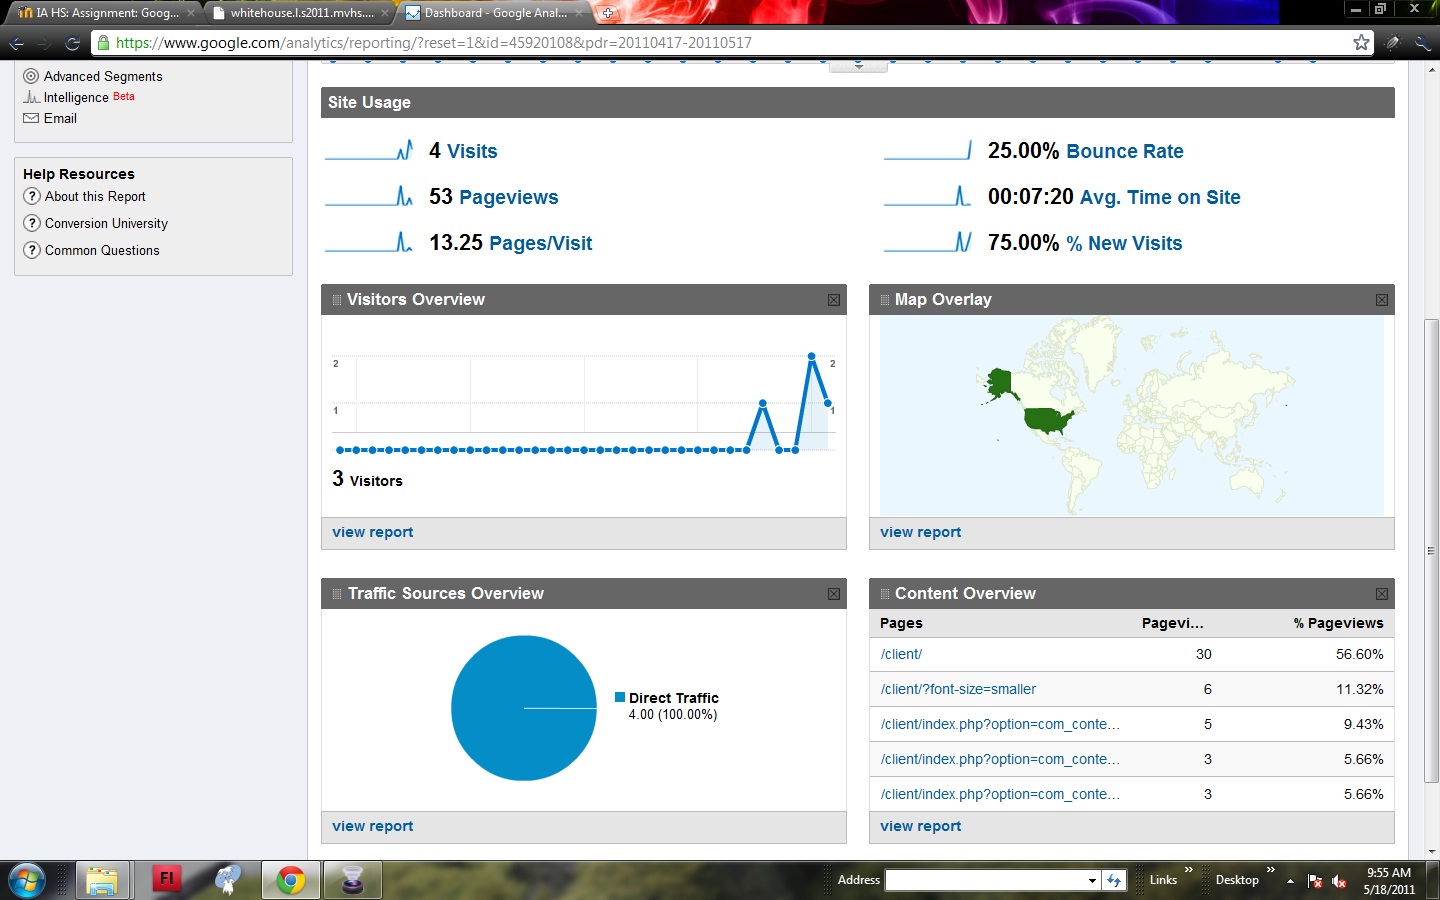Open the Advanced Segments icon in the sidebar
This screenshot has width=1440, height=900.
[31, 76]
